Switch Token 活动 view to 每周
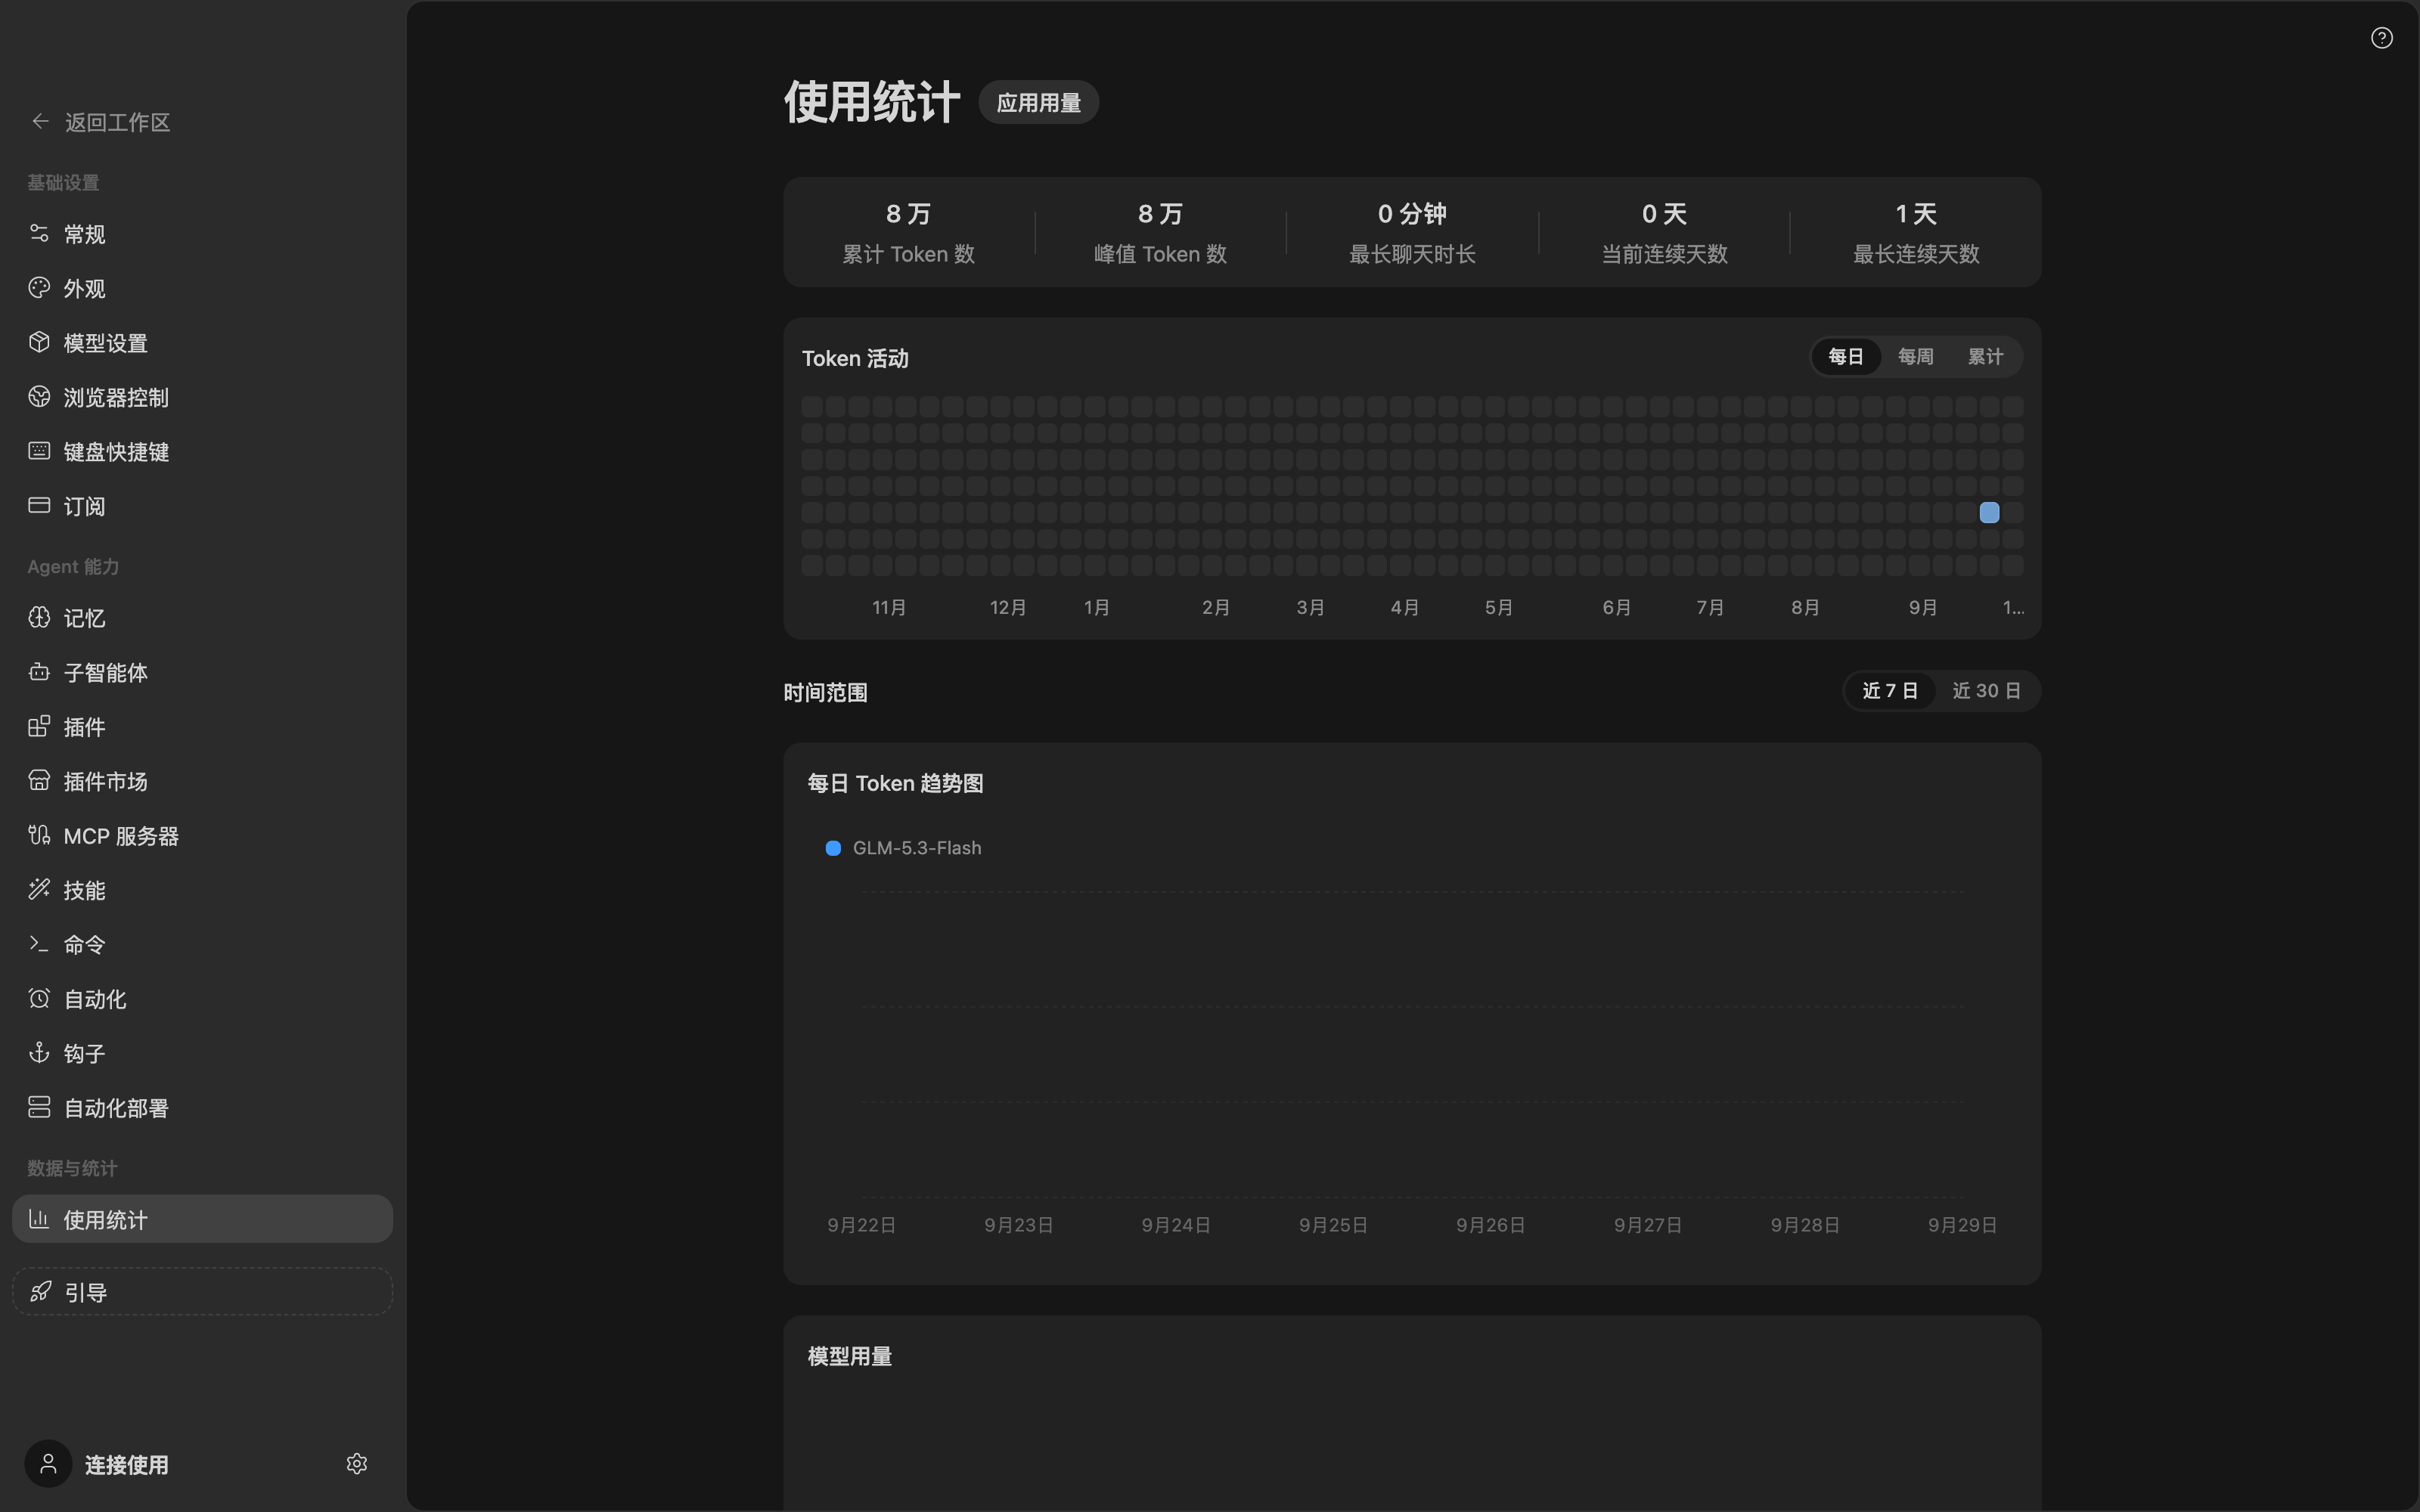2420x1512 pixels. (x=1916, y=357)
